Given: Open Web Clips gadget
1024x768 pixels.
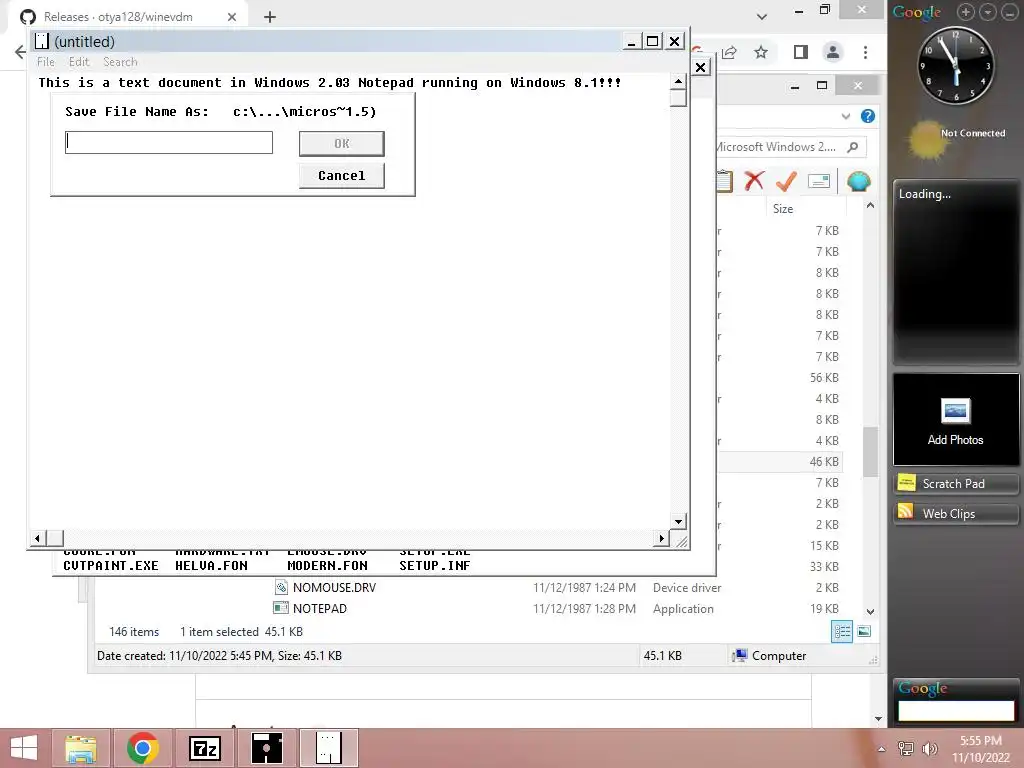Looking at the screenshot, I should pos(955,514).
